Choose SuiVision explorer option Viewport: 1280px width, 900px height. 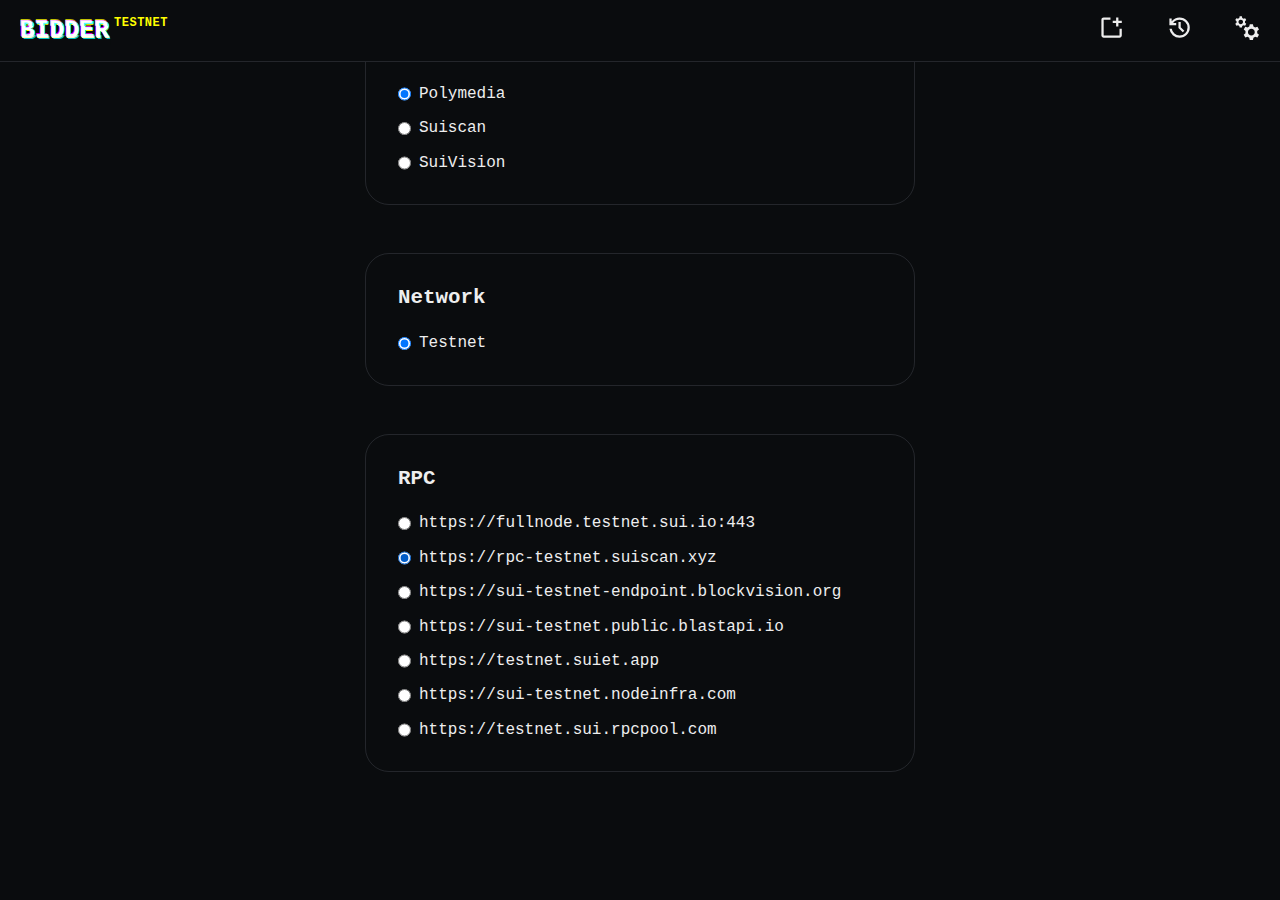coord(405,163)
